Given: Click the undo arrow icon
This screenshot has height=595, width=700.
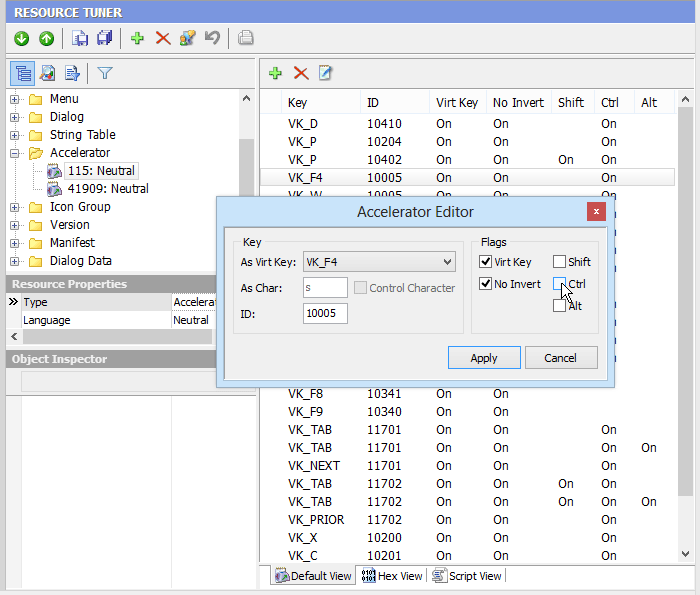Looking at the screenshot, I should click(x=212, y=38).
